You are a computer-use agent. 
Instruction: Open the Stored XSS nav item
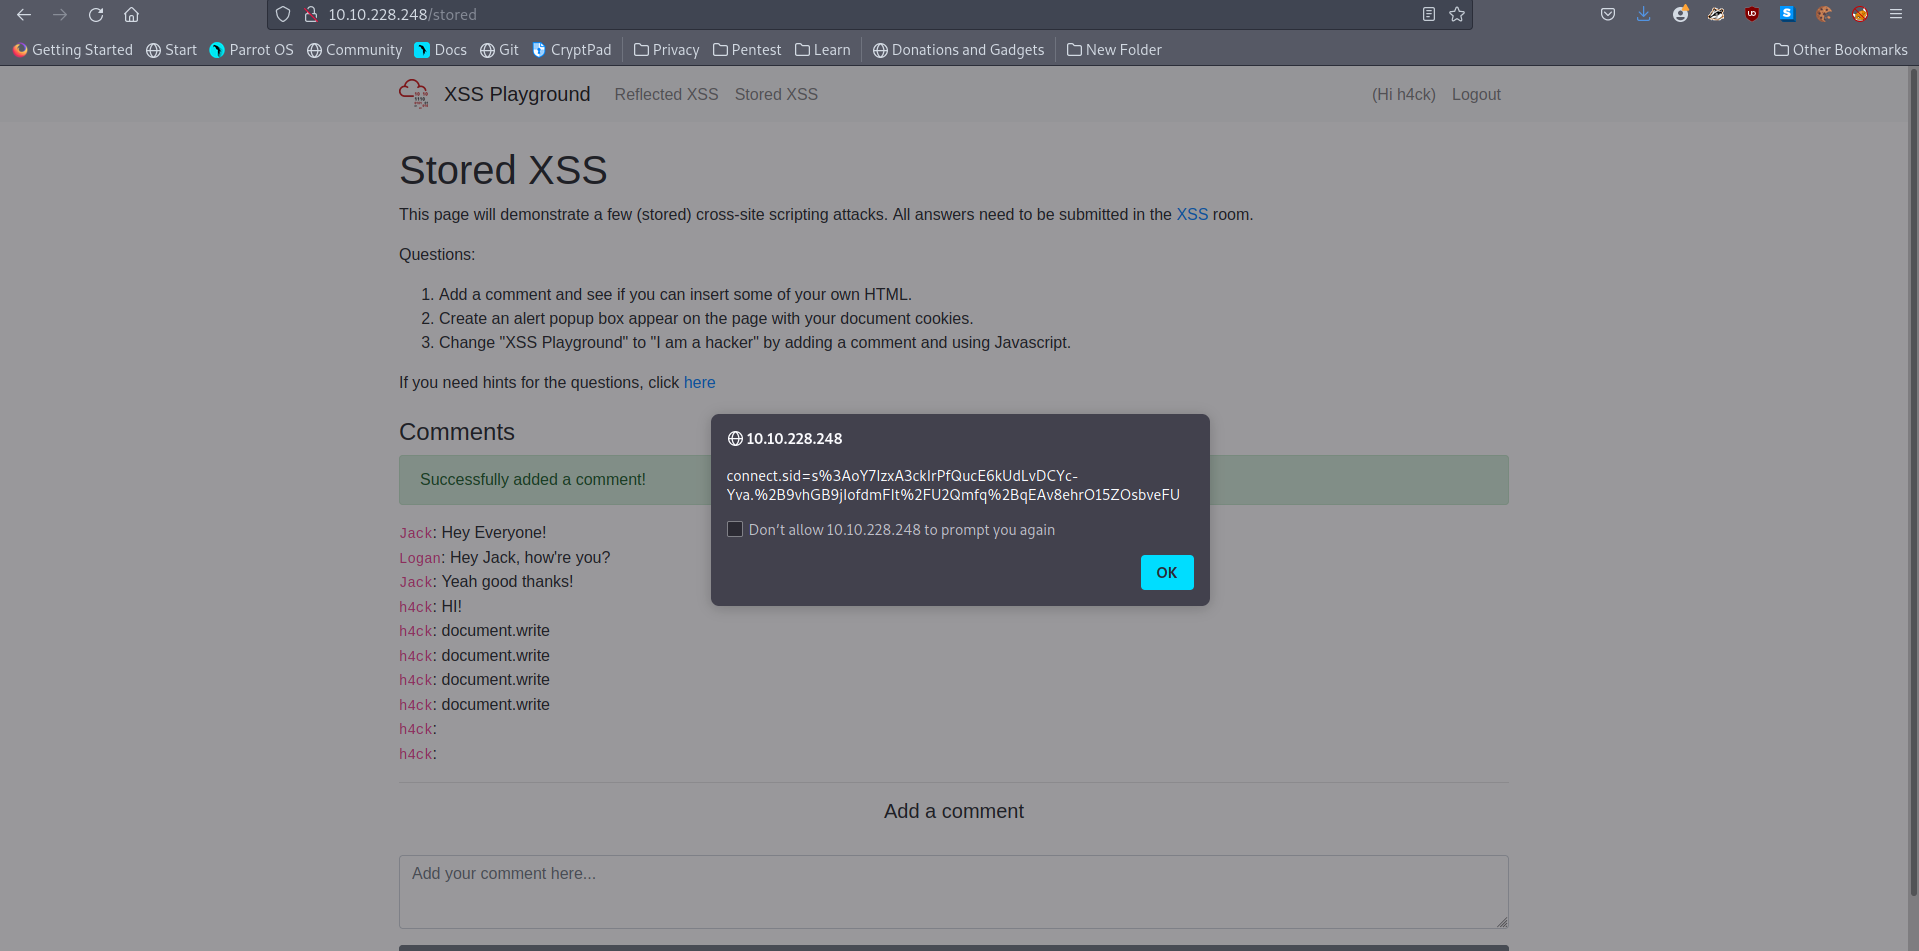776,94
